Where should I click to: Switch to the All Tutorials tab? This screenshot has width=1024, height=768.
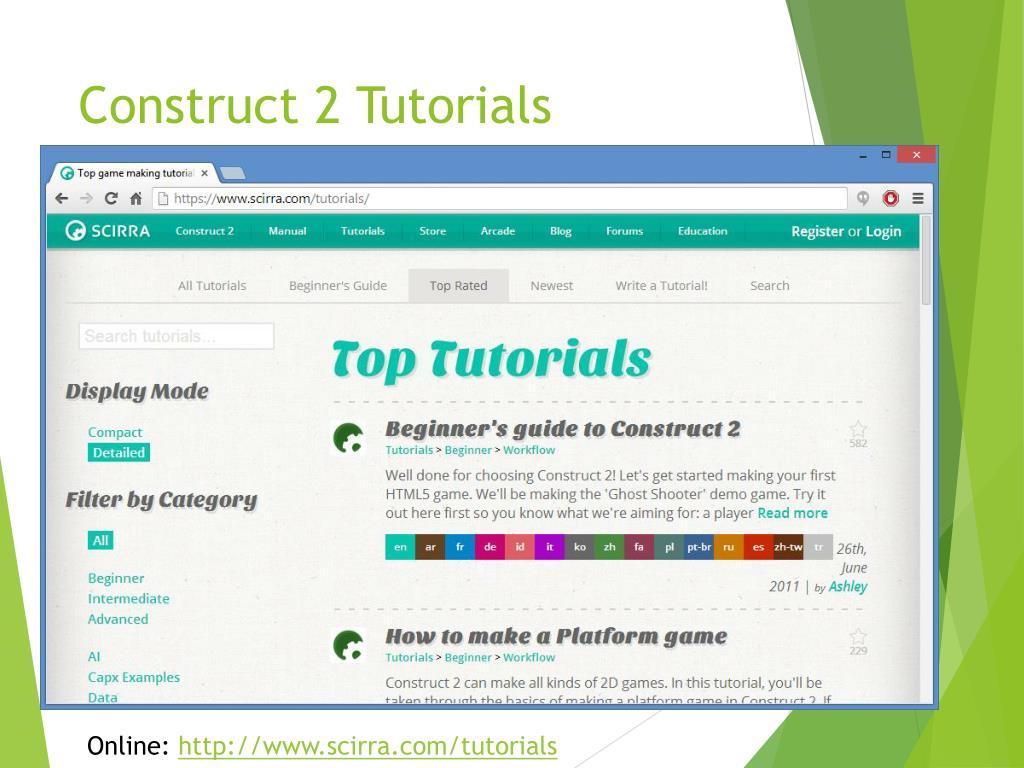point(212,285)
